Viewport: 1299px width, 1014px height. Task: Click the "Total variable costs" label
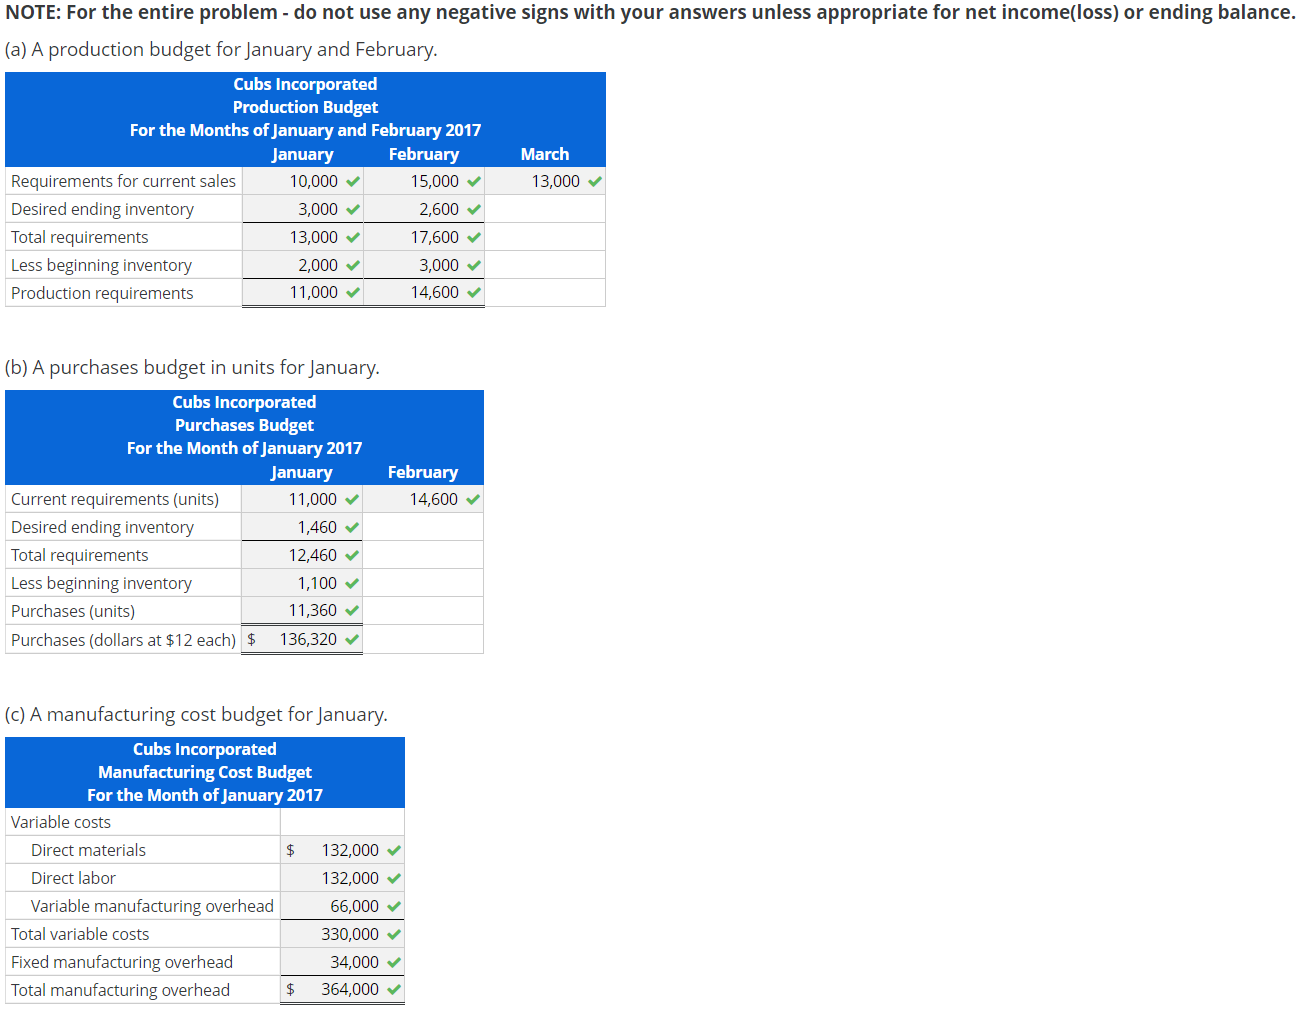click(x=80, y=934)
